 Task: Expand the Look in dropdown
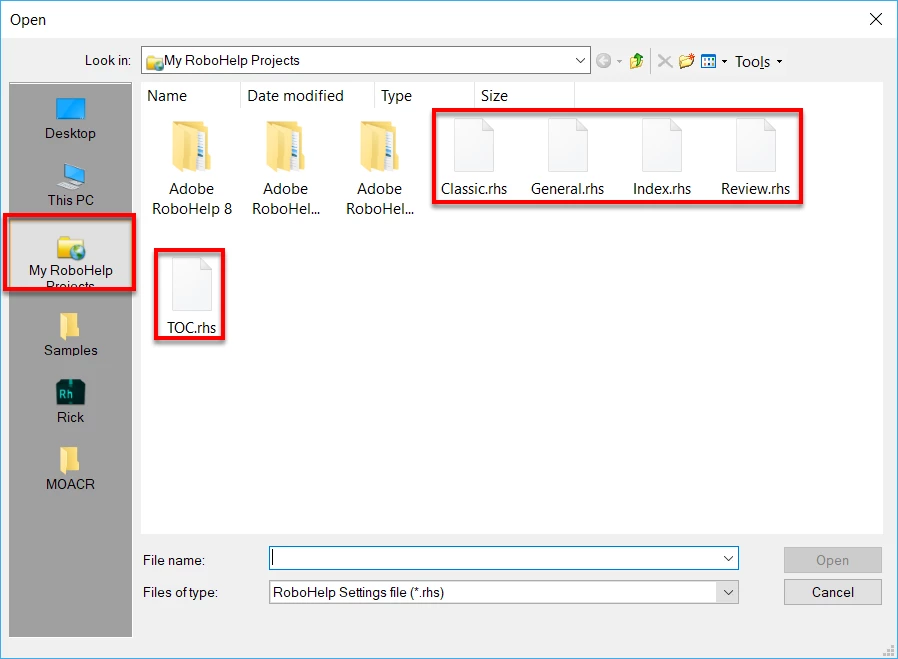pyautogui.click(x=580, y=60)
